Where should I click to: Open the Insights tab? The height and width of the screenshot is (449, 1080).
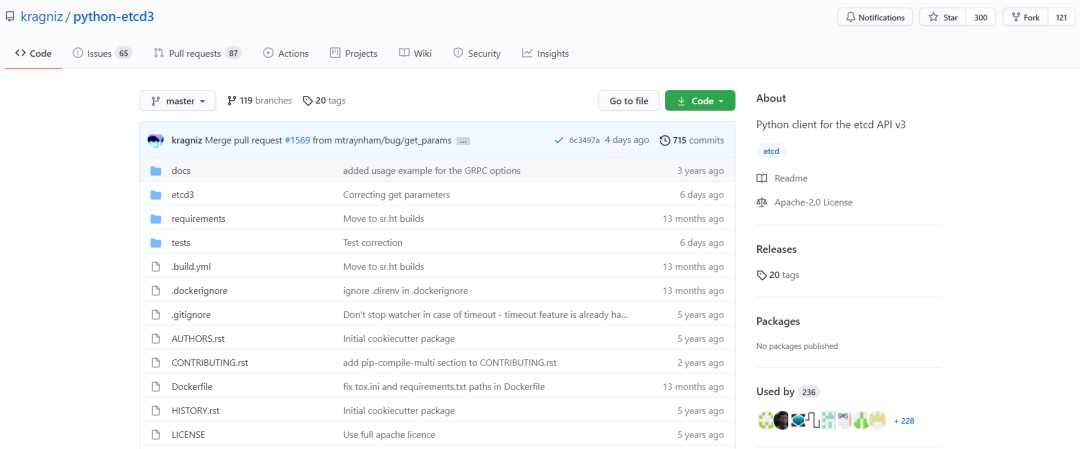coord(546,53)
